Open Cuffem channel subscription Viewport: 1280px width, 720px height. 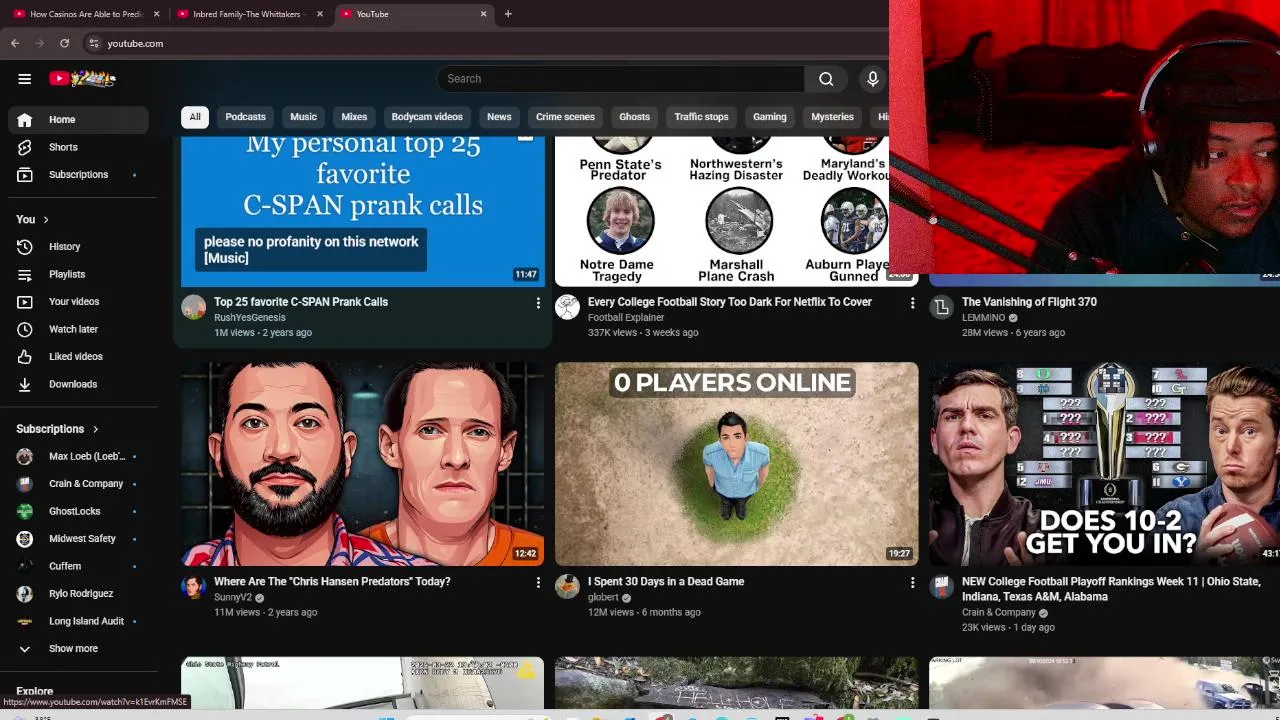click(78, 566)
